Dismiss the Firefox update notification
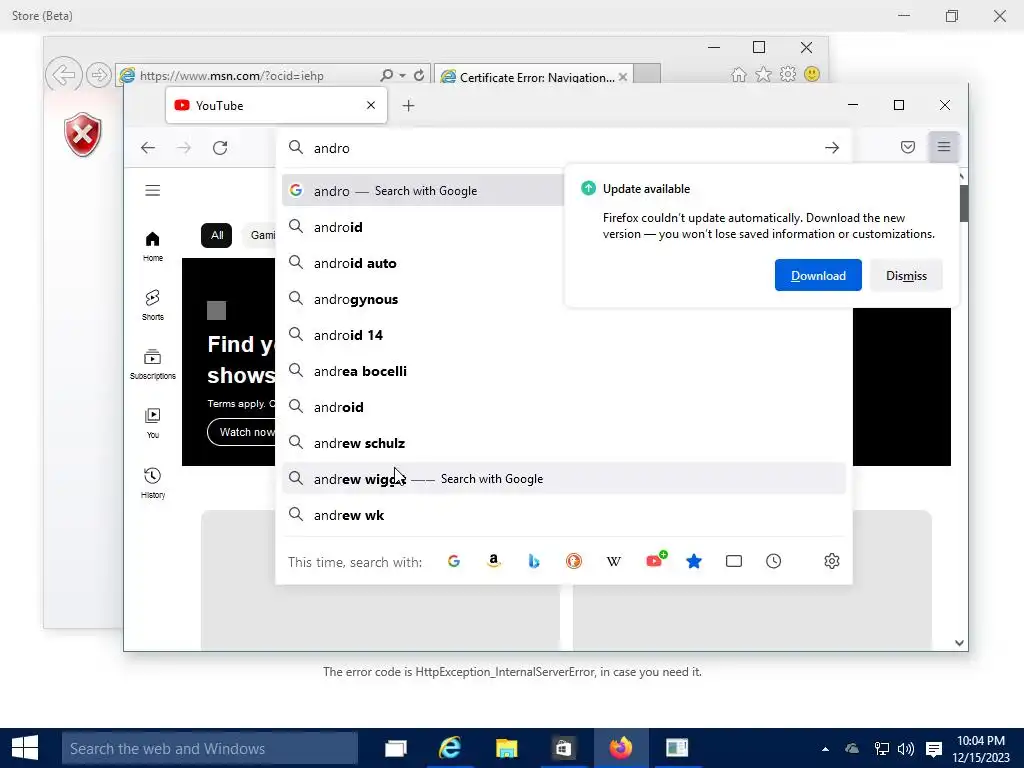This screenshot has height=768, width=1024. (x=906, y=276)
